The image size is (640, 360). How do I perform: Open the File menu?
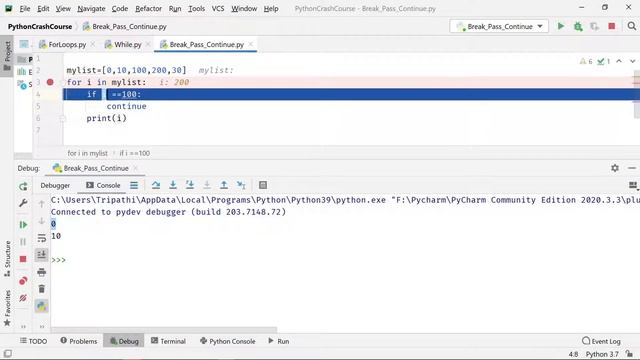[x=24, y=9]
